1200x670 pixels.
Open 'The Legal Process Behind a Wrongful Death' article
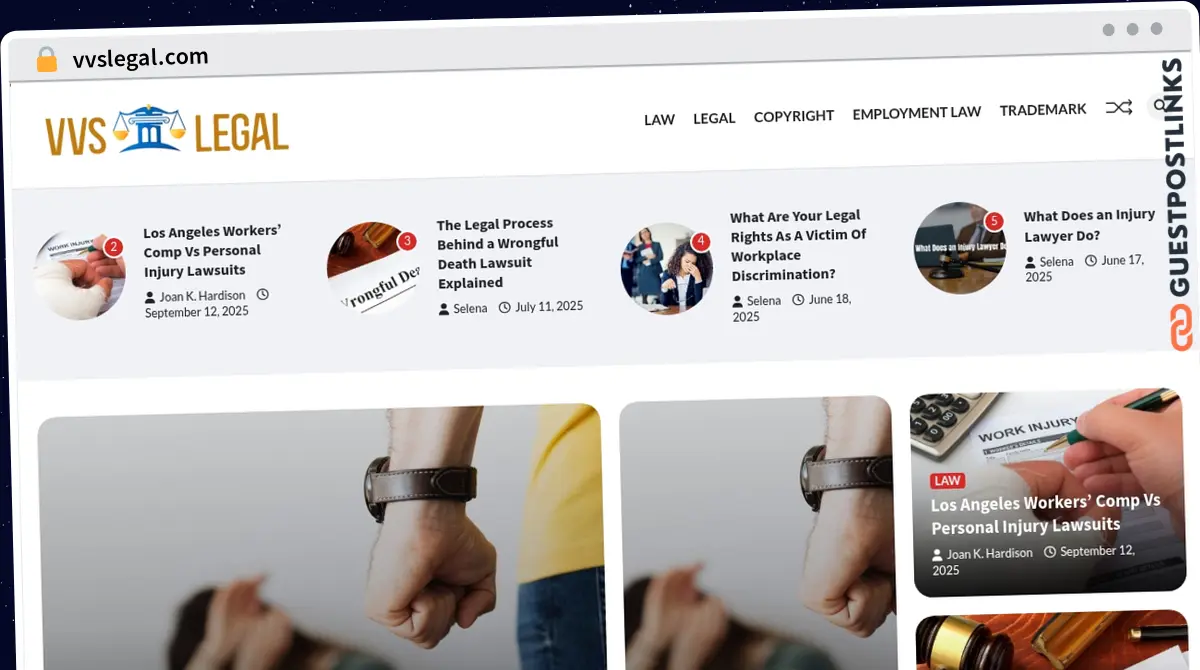click(x=498, y=253)
